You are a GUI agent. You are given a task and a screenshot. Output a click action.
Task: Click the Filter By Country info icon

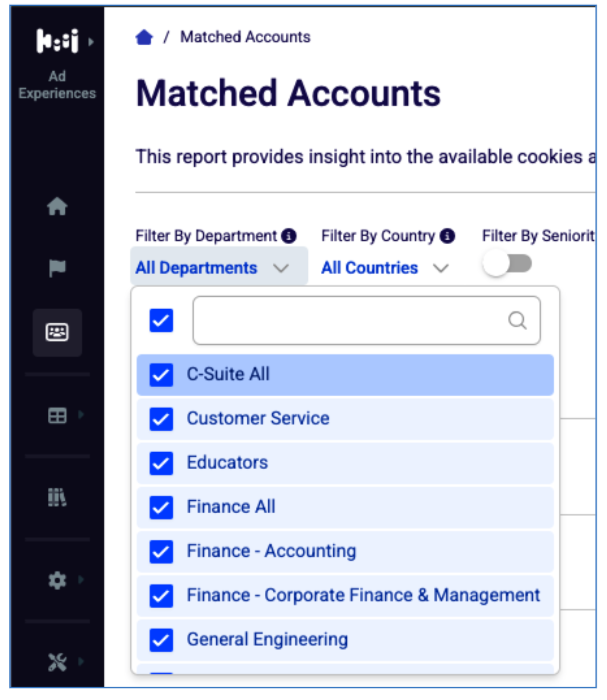click(447, 236)
